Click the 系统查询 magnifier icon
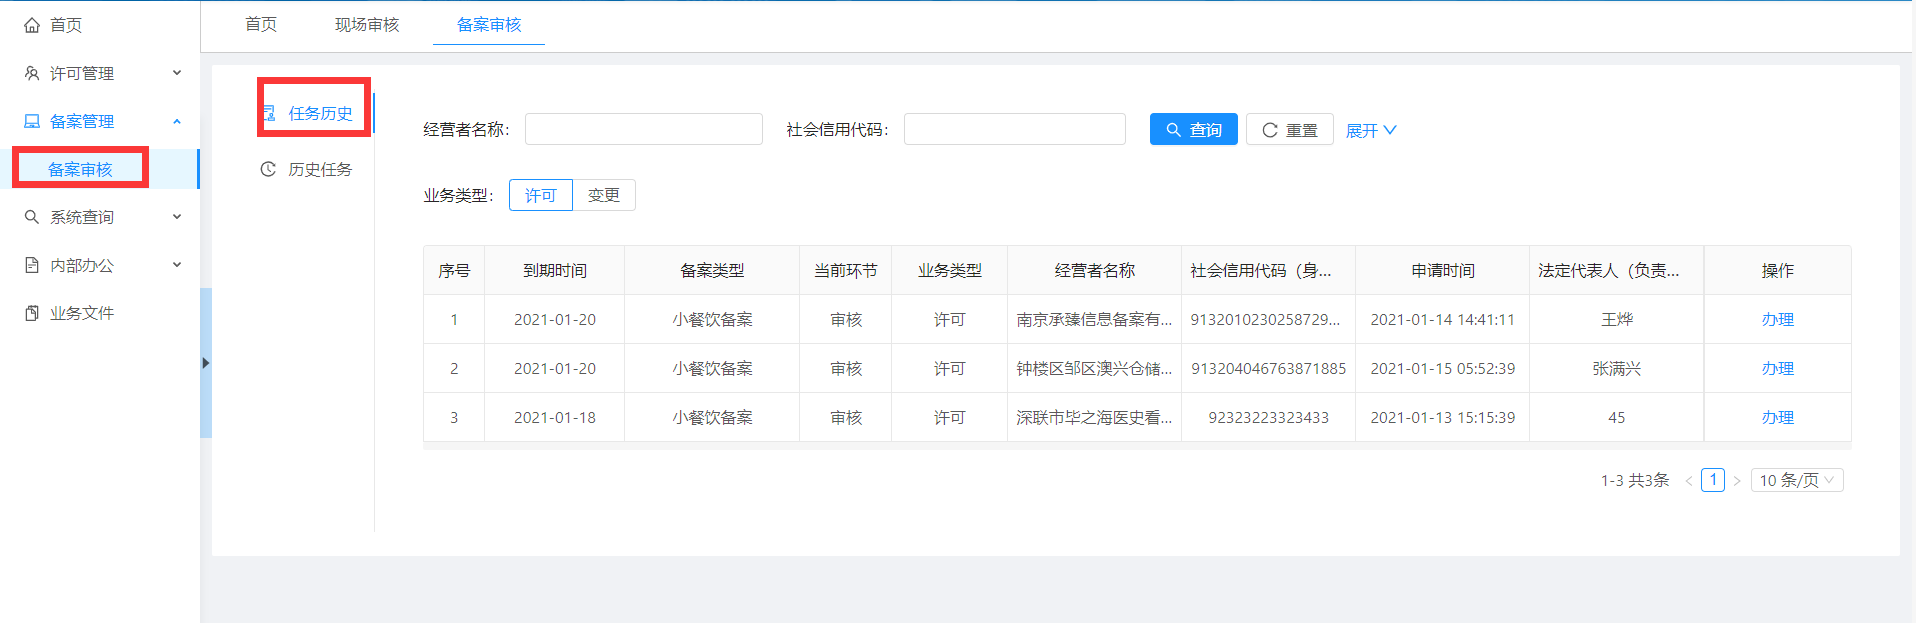 coord(32,217)
